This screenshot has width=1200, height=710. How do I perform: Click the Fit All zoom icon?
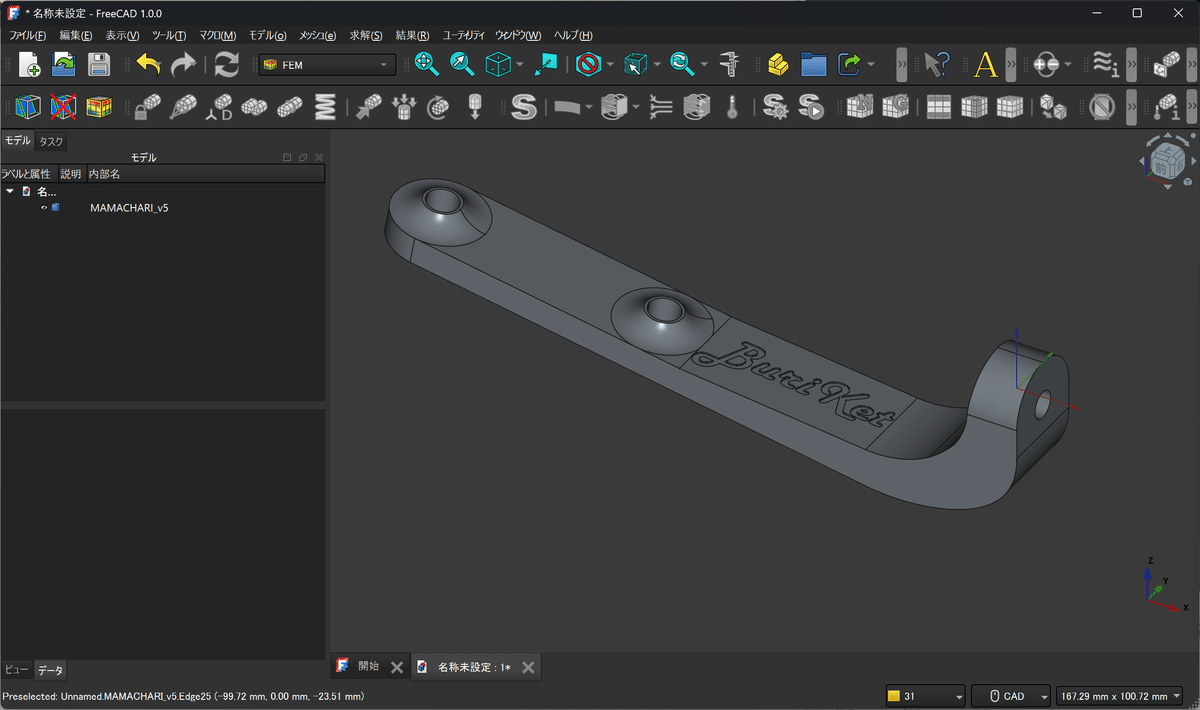click(x=427, y=65)
